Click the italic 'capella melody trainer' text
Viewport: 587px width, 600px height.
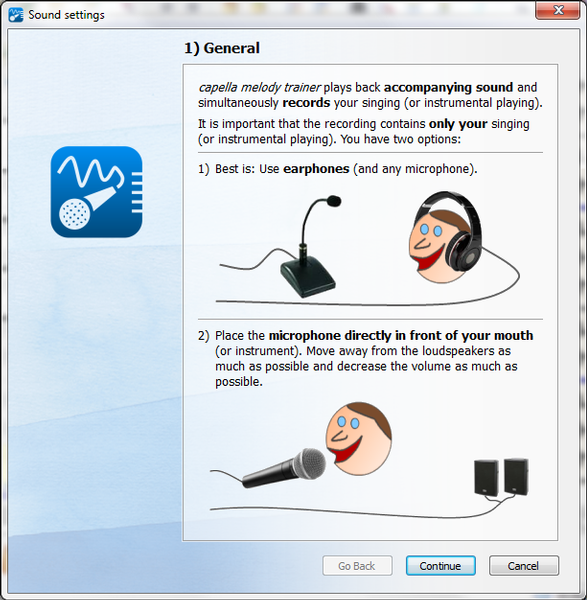pos(259,88)
